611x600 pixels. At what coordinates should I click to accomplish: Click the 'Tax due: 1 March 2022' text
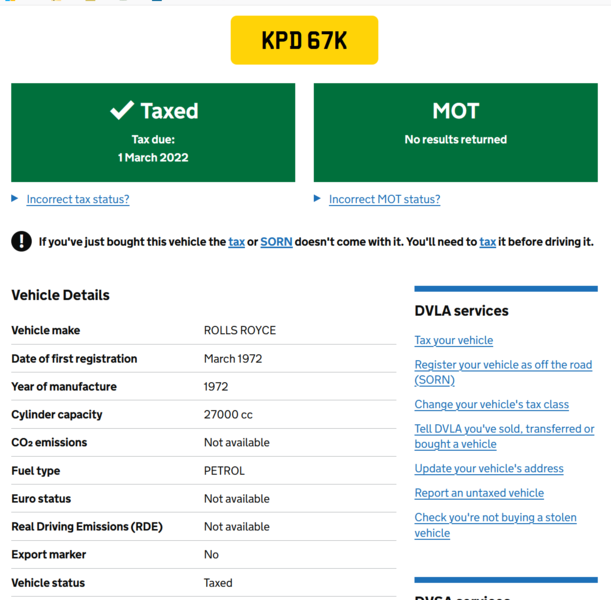click(153, 149)
